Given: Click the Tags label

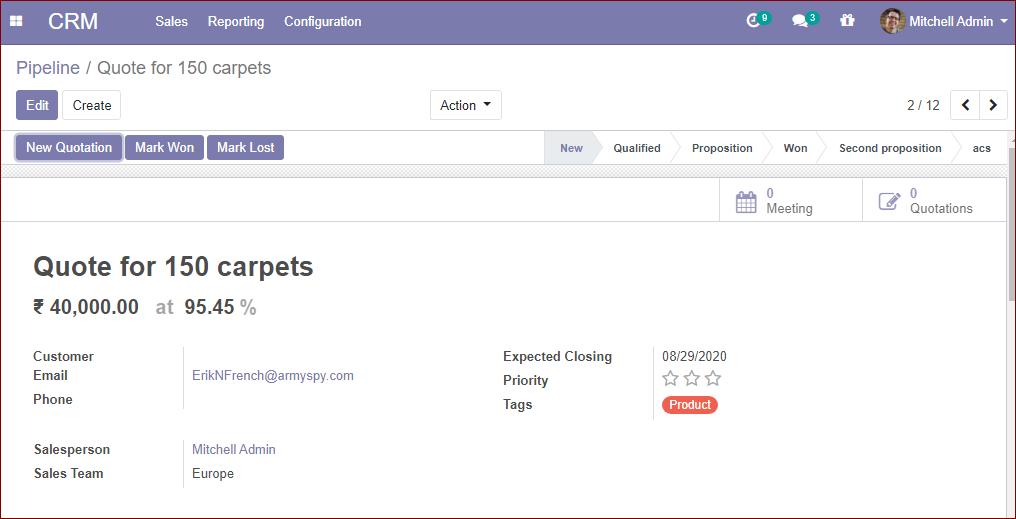Looking at the screenshot, I should pyautogui.click(x=518, y=404).
